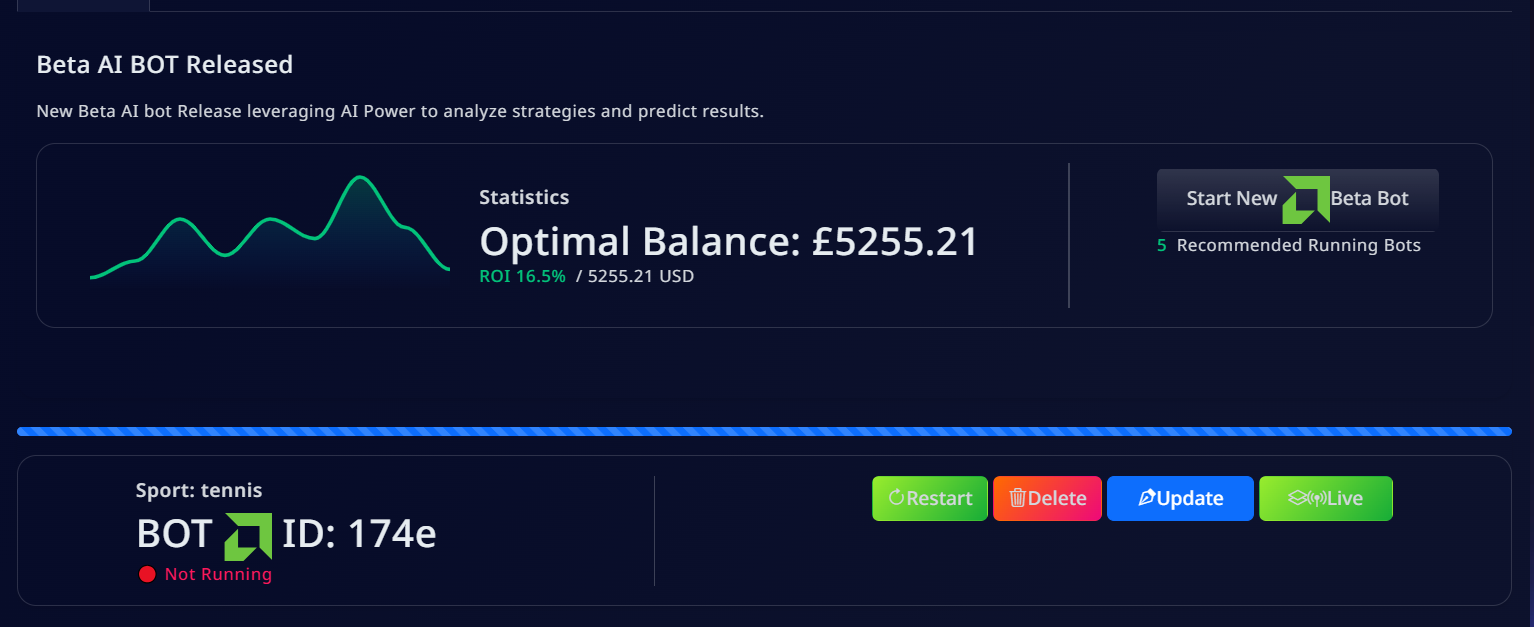Click the blue striped progress bar
This screenshot has width=1534, height=627.
[764, 432]
